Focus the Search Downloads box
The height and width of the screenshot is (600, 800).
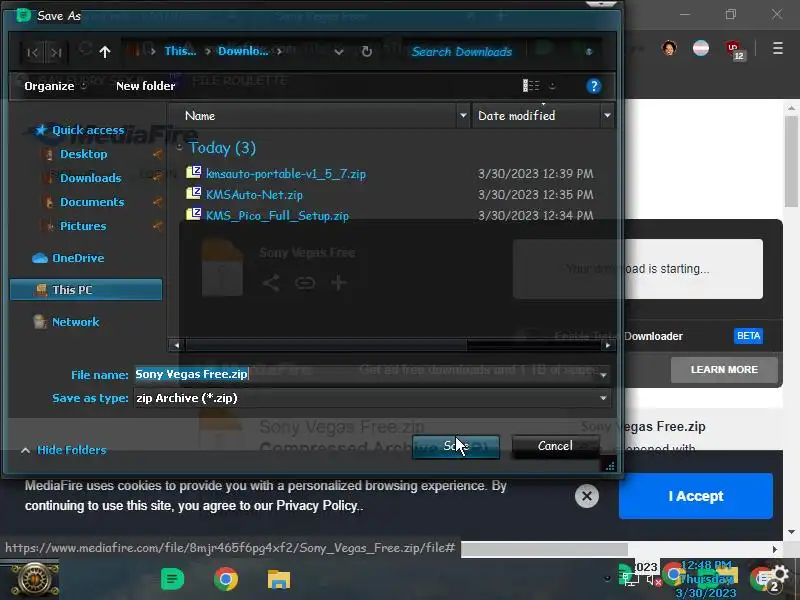click(x=462, y=52)
